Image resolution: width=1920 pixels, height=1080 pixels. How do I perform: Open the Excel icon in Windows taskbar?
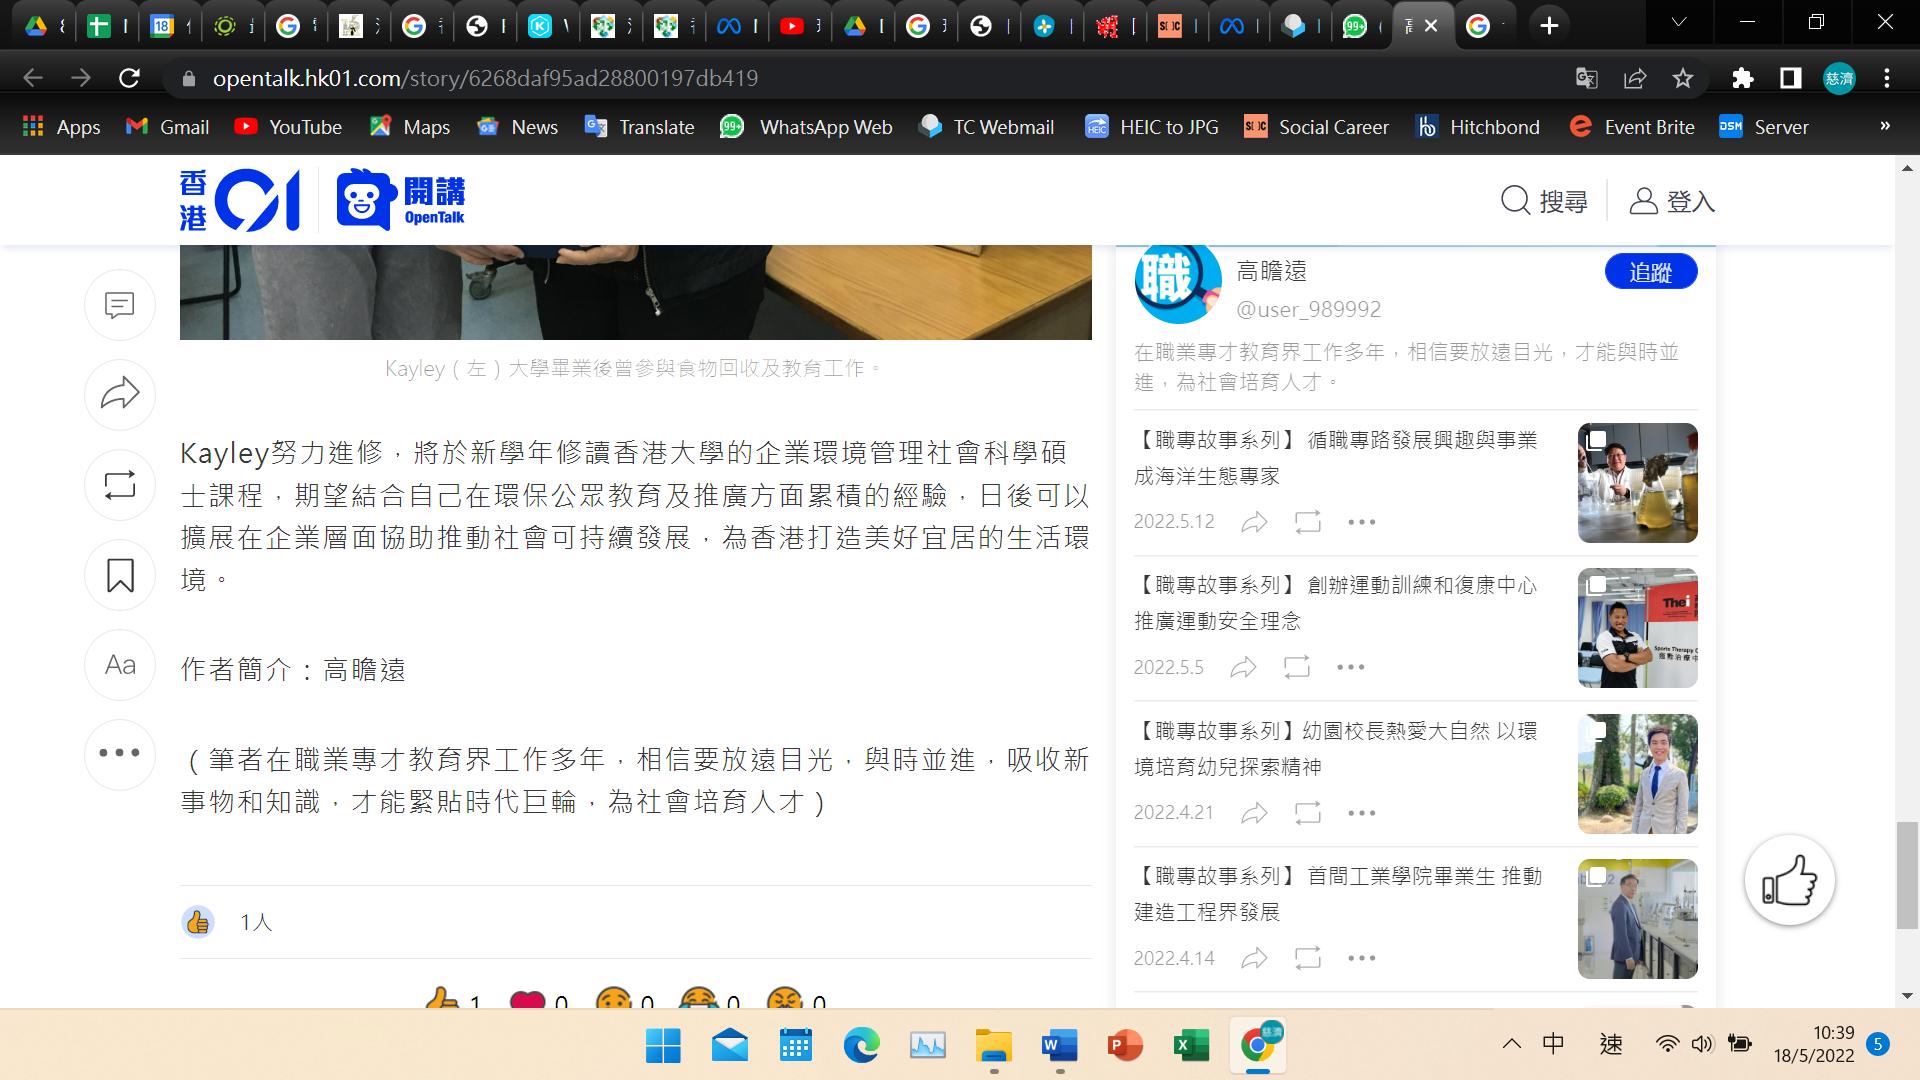click(x=1190, y=1046)
